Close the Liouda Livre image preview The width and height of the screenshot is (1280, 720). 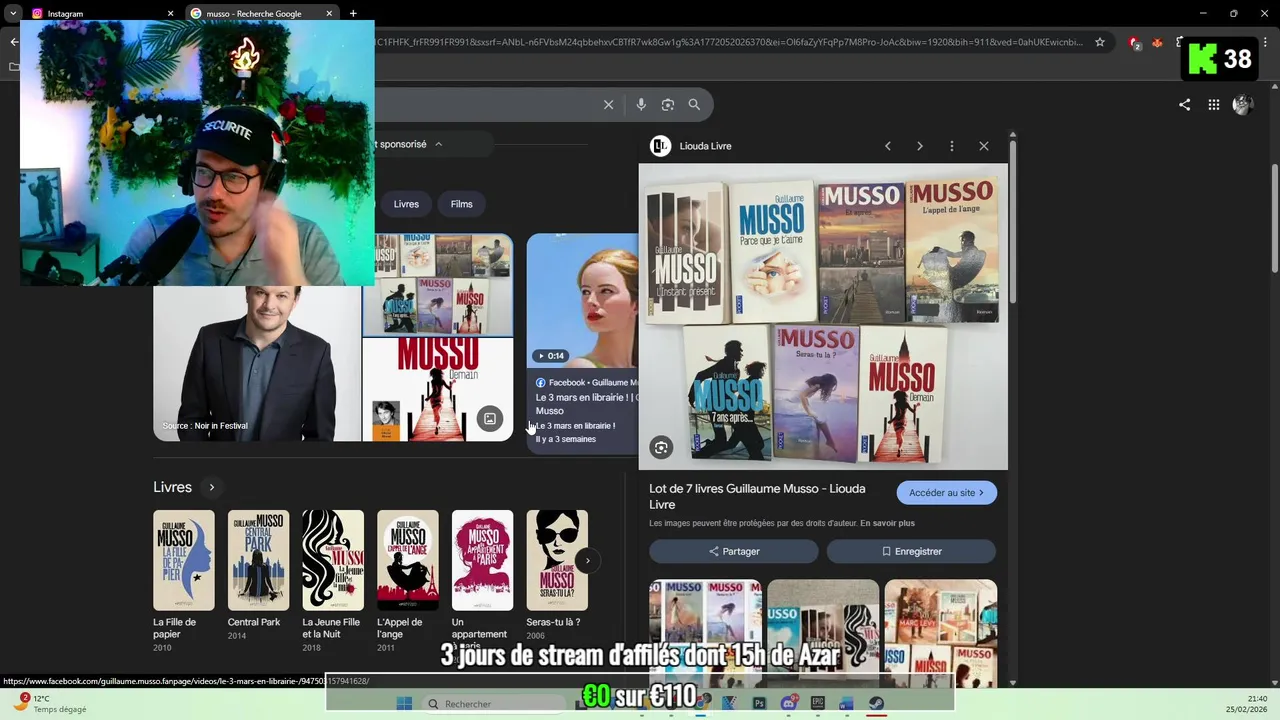(983, 146)
